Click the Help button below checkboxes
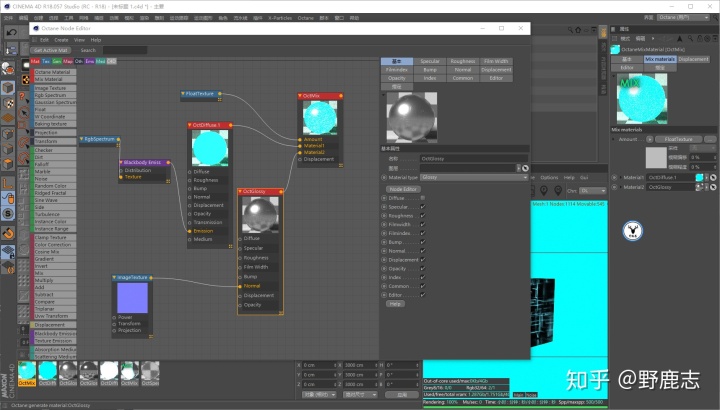Image resolution: width=720 pixels, height=410 pixels. click(395, 303)
